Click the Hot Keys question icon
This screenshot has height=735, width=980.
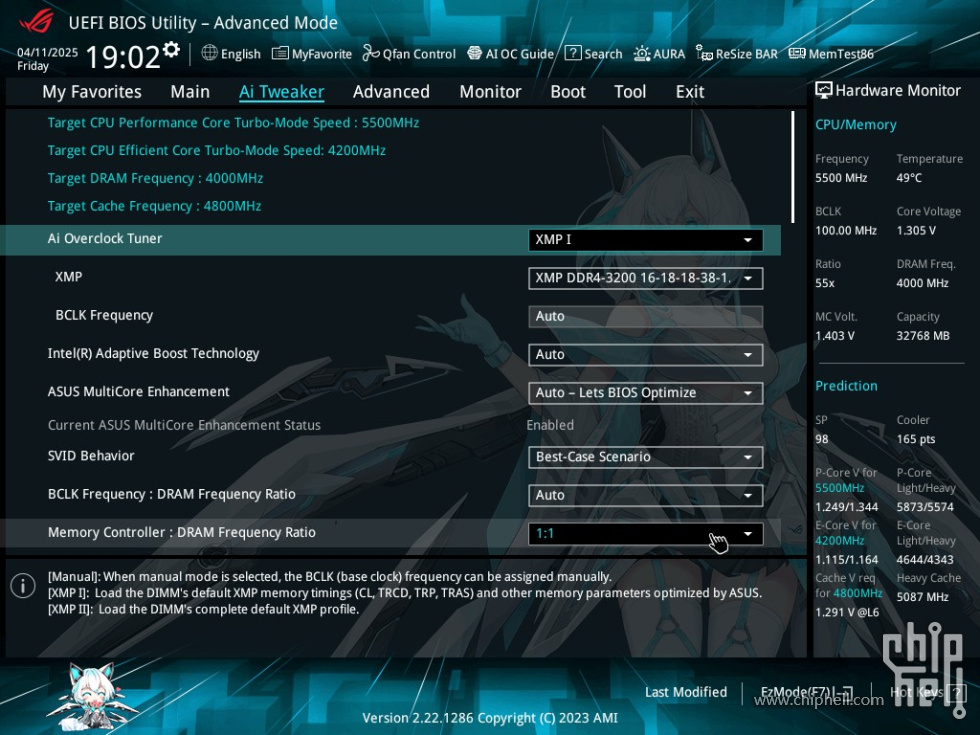956,692
